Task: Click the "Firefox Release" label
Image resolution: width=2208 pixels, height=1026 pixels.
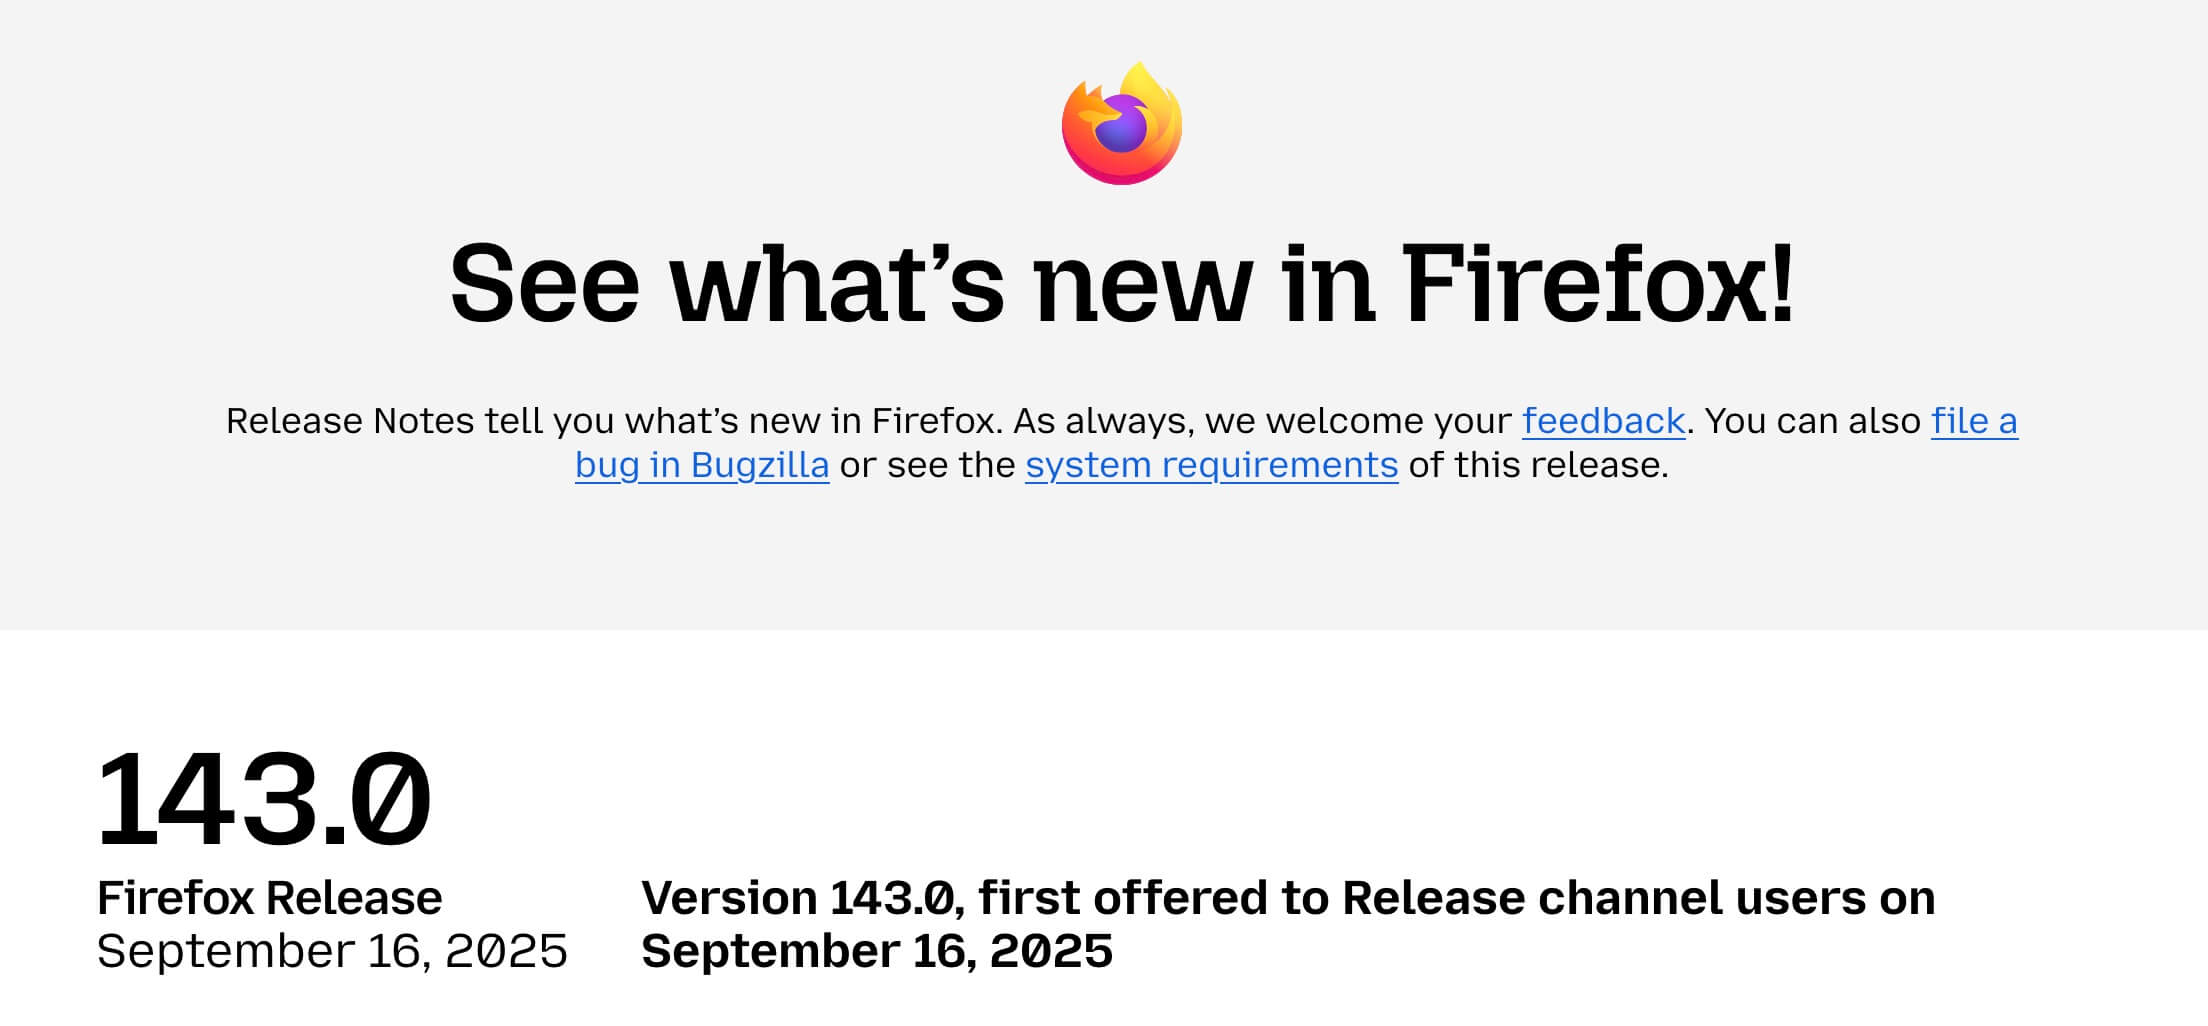Action: [269, 898]
